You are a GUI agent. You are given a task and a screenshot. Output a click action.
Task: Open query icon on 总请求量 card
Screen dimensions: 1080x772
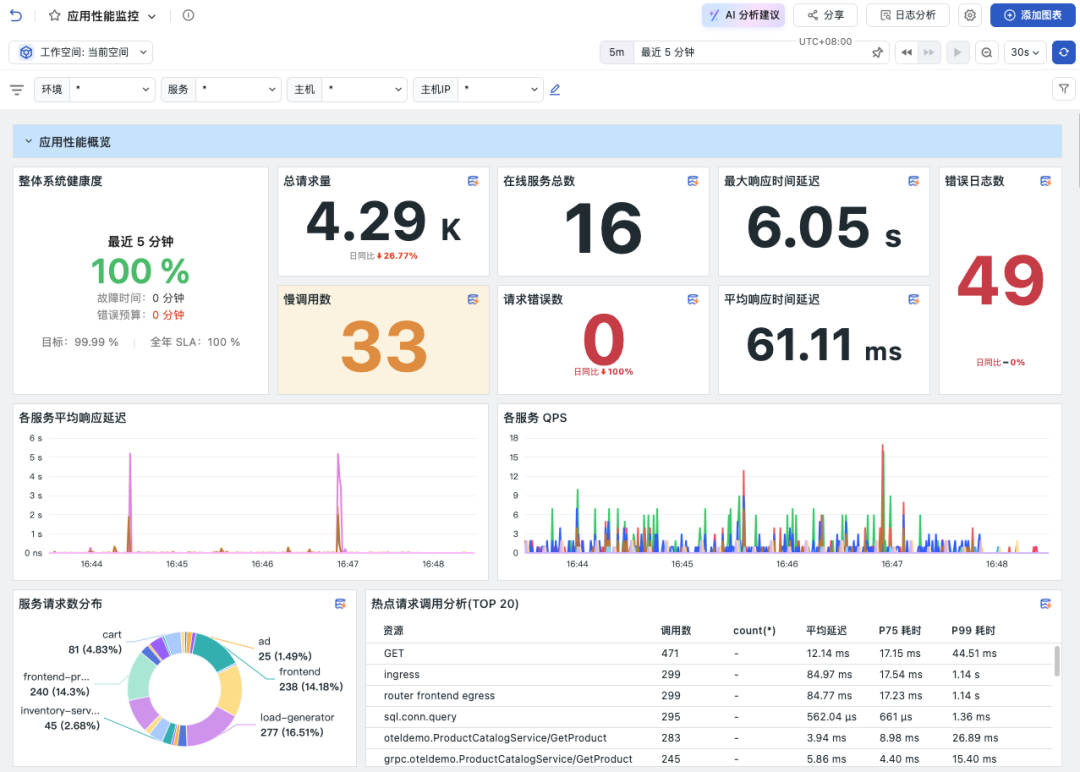(x=473, y=181)
